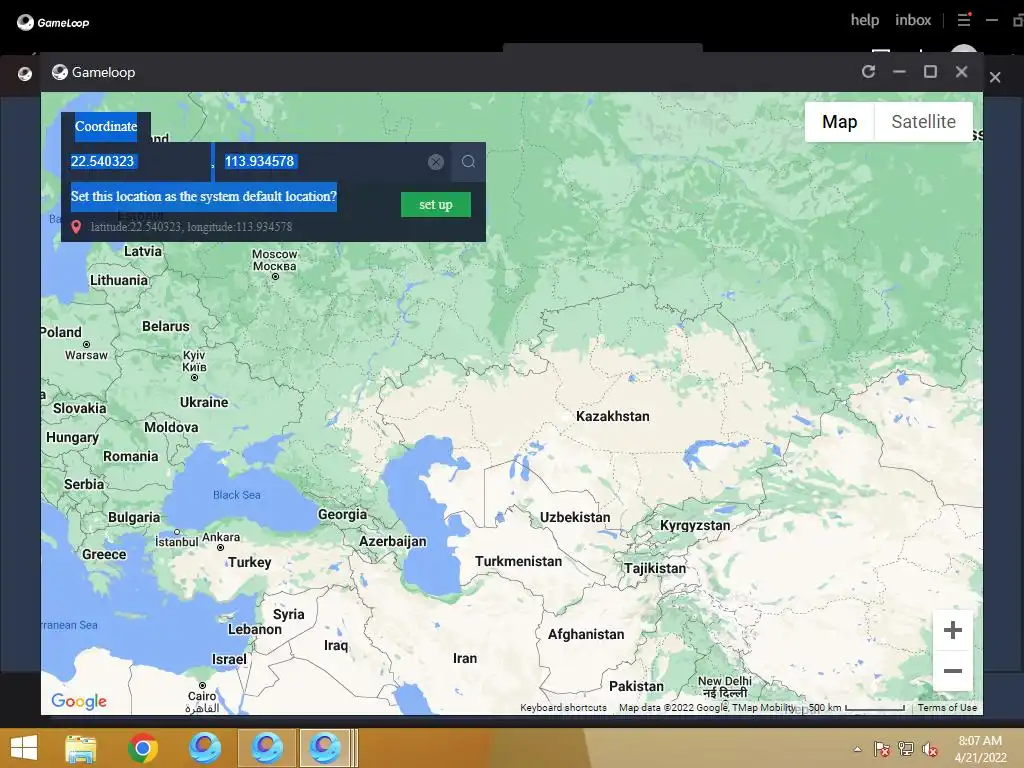Click the Action Center flag tray icon

(x=882, y=749)
